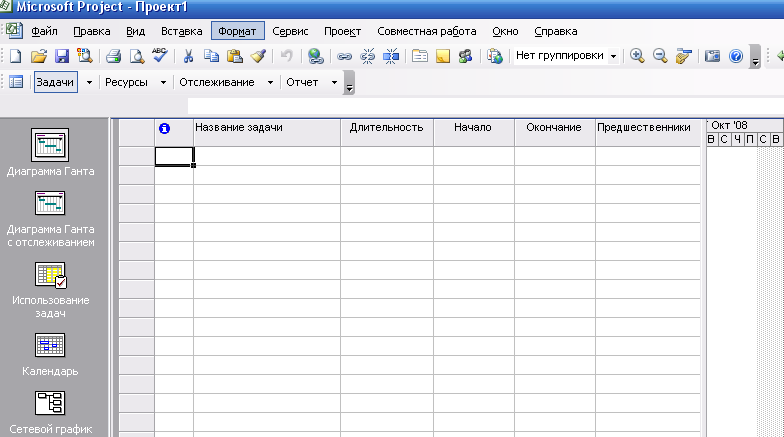Click the Начало column header
The height and width of the screenshot is (437, 784).
click(474, 133)
